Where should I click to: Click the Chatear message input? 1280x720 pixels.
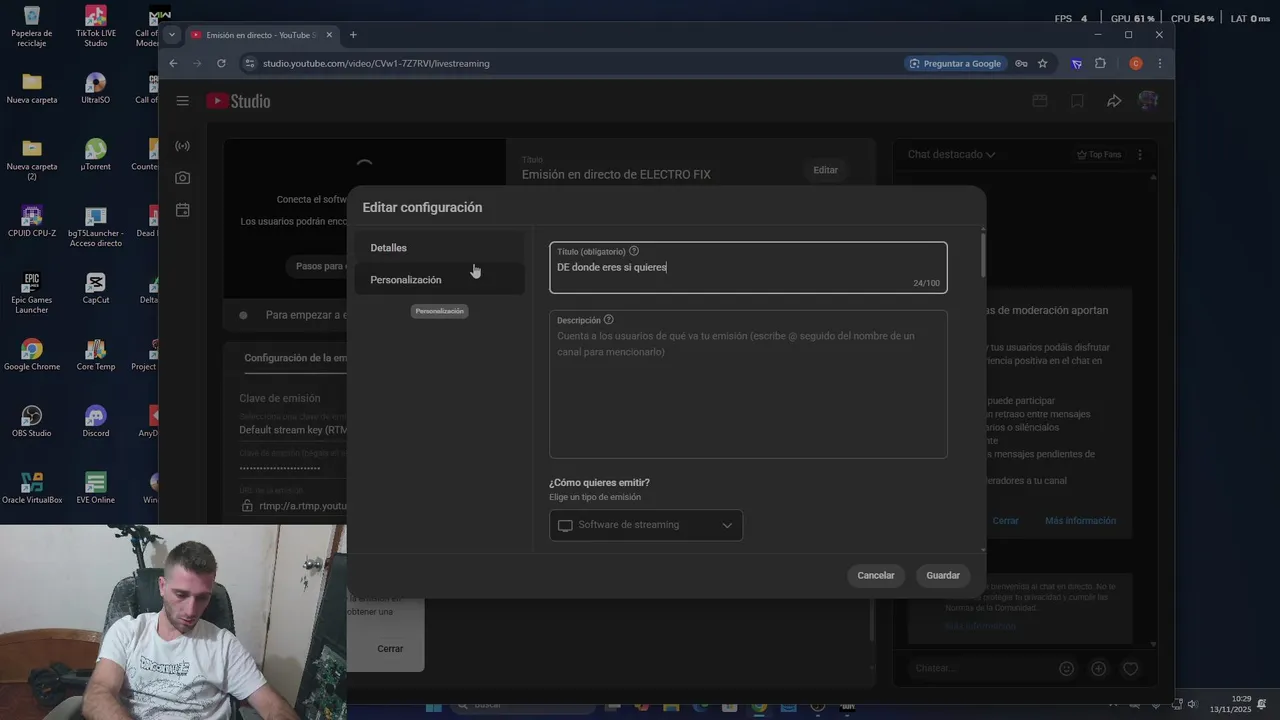980,668
